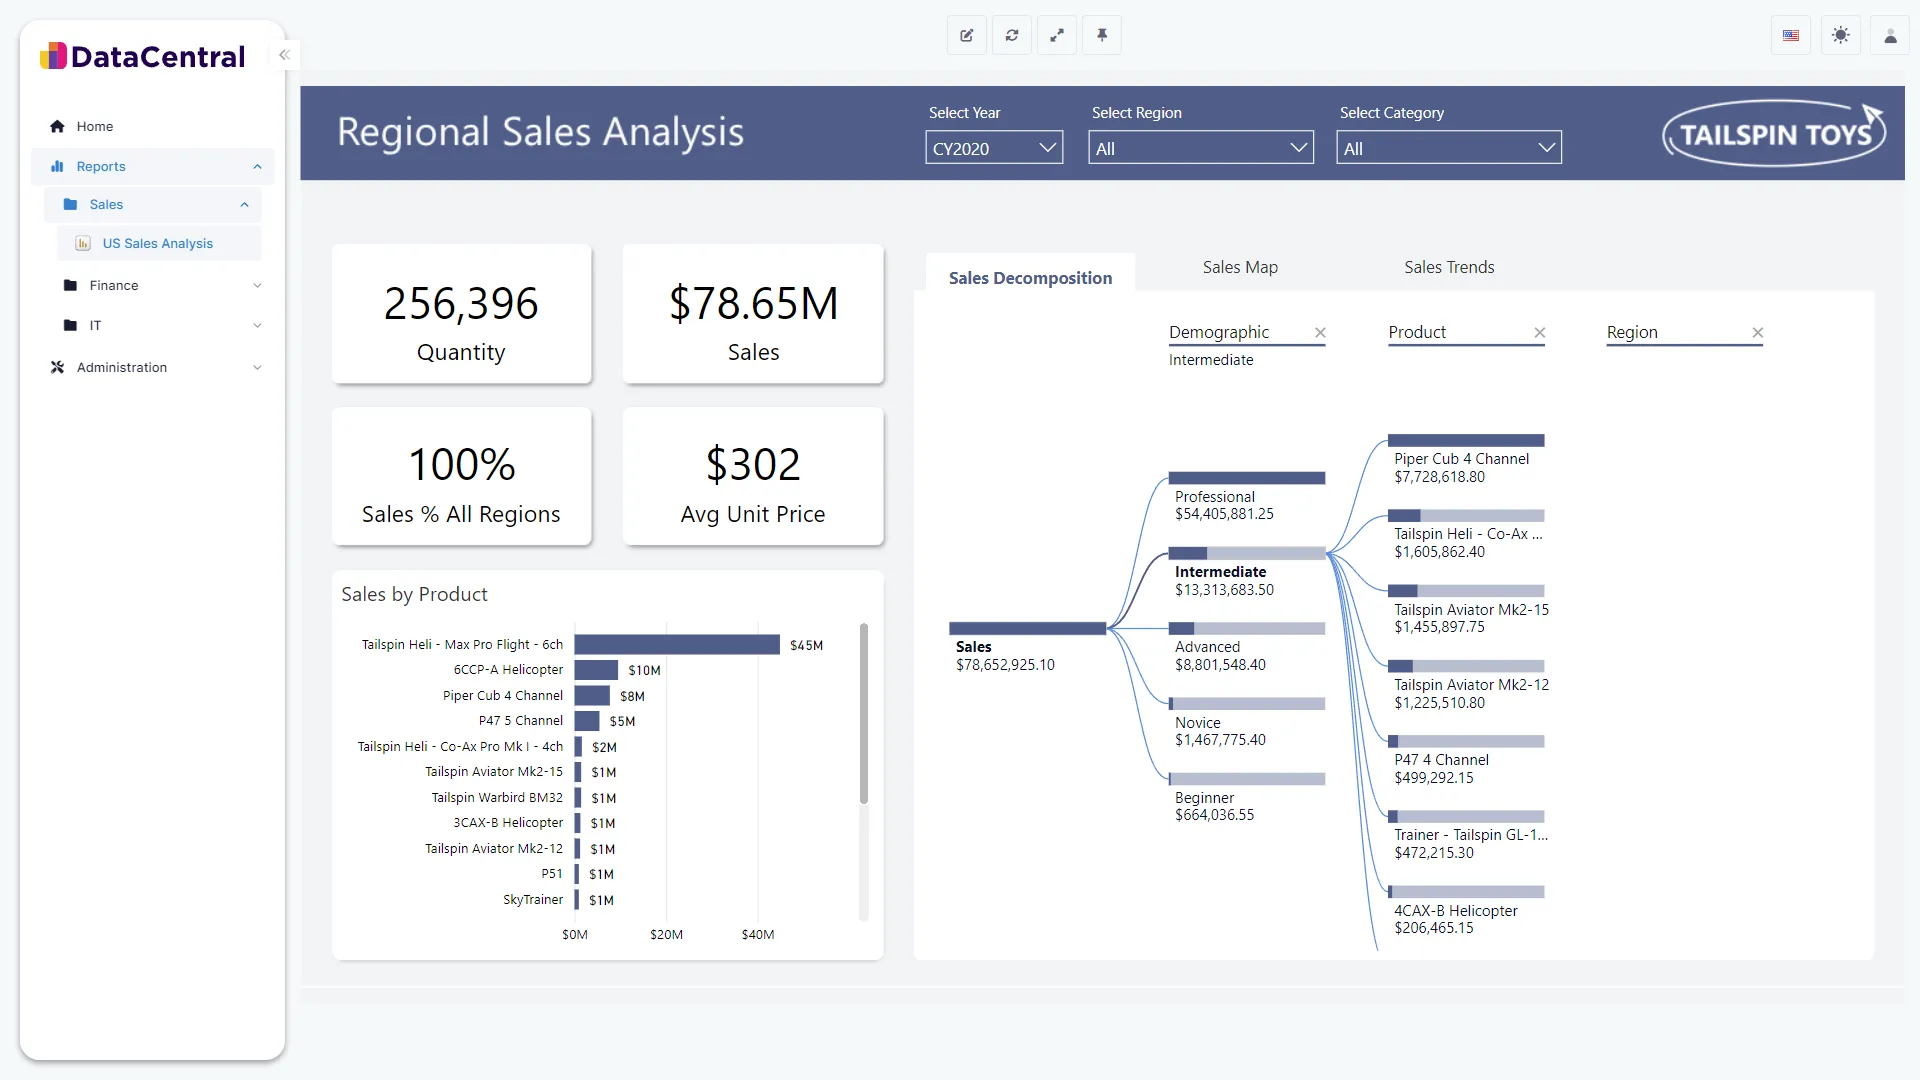Click the pin icon in top toolbar
Viewport: 1920px width, 1080px height.
click(1102, 35)
